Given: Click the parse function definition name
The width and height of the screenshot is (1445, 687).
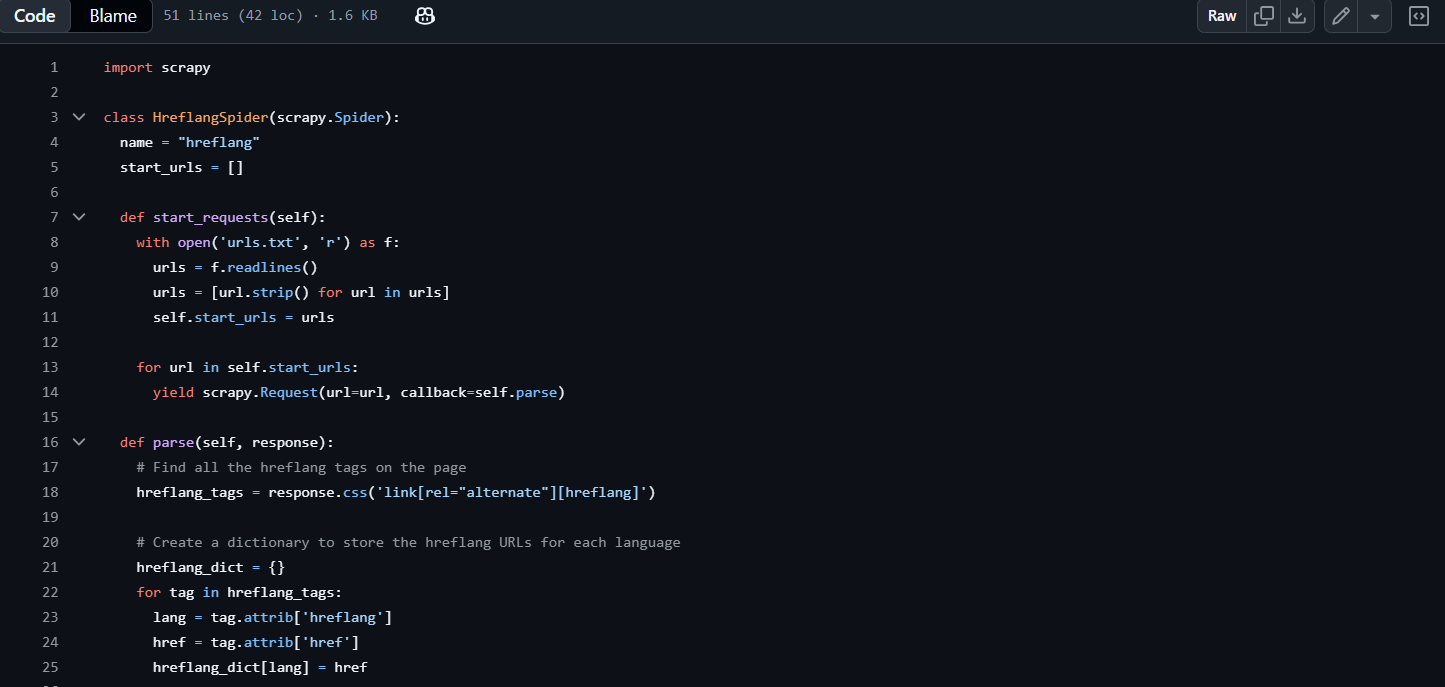Looking at the screenshot, I should [173, 442].
